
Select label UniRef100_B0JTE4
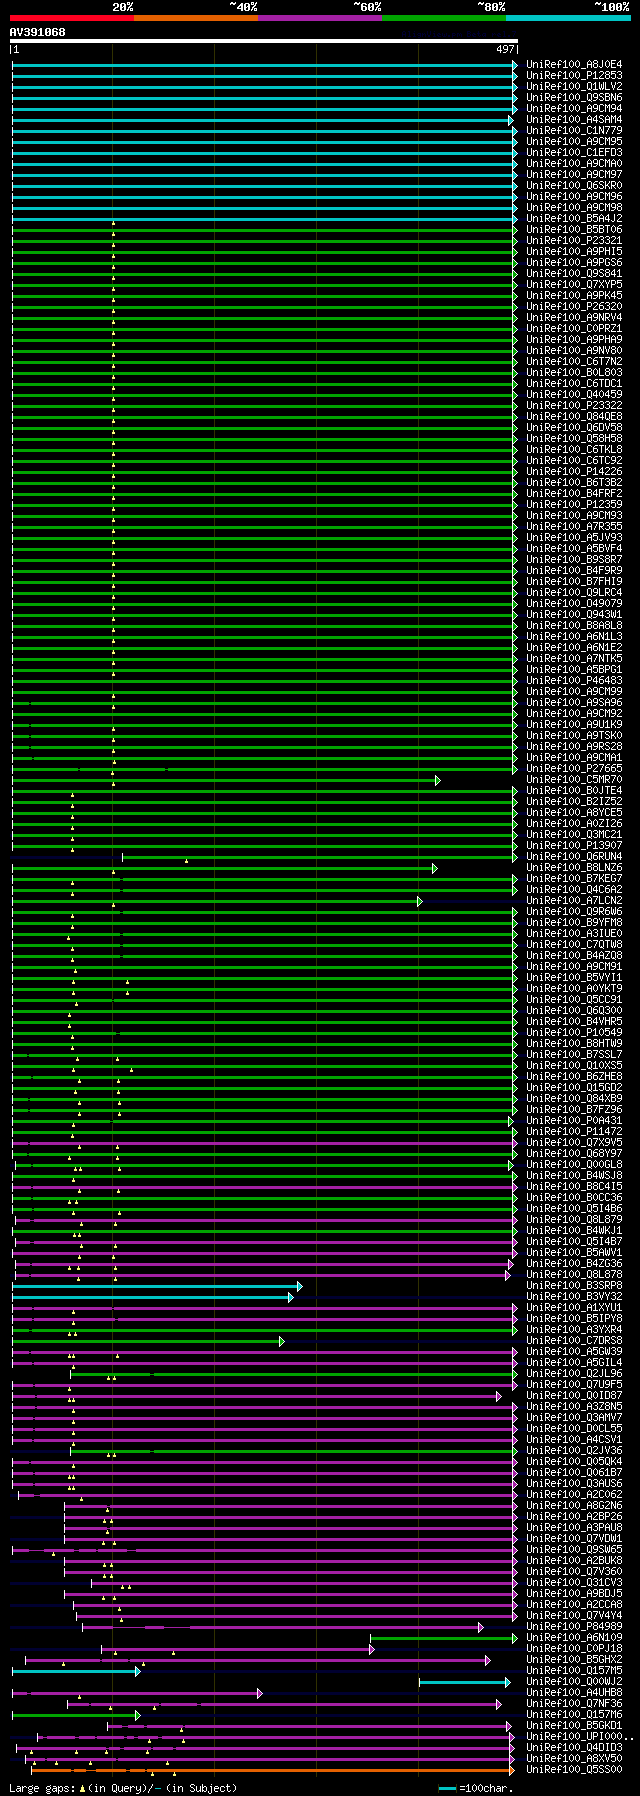click(574, 791)
